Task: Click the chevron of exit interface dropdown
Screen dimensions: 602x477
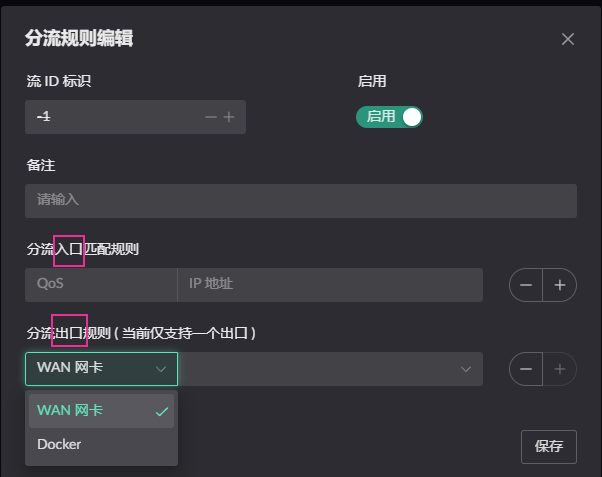Action: tap(466, 369)
